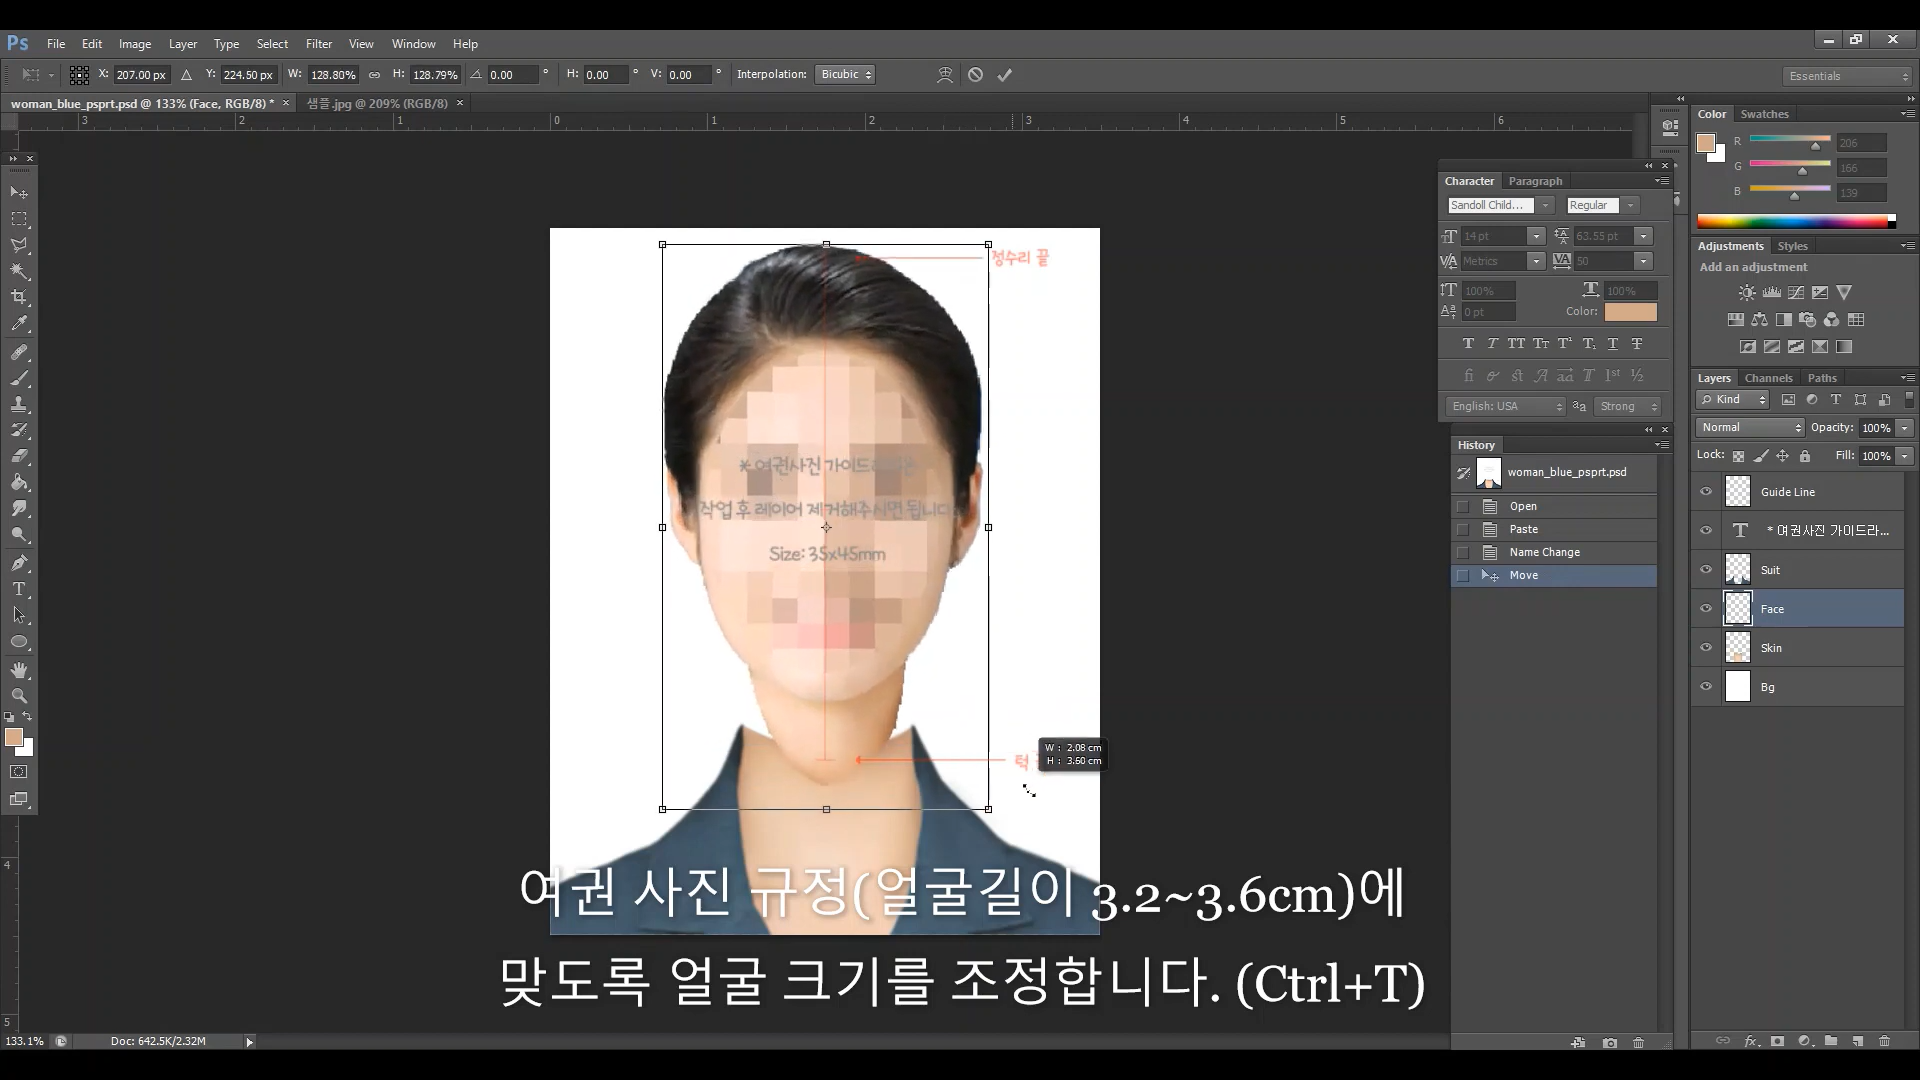The height and width of the screenshot is (1080, 1920).
Task: Select the Zoom tool in toolbar
Action: (x=19, y=695)
